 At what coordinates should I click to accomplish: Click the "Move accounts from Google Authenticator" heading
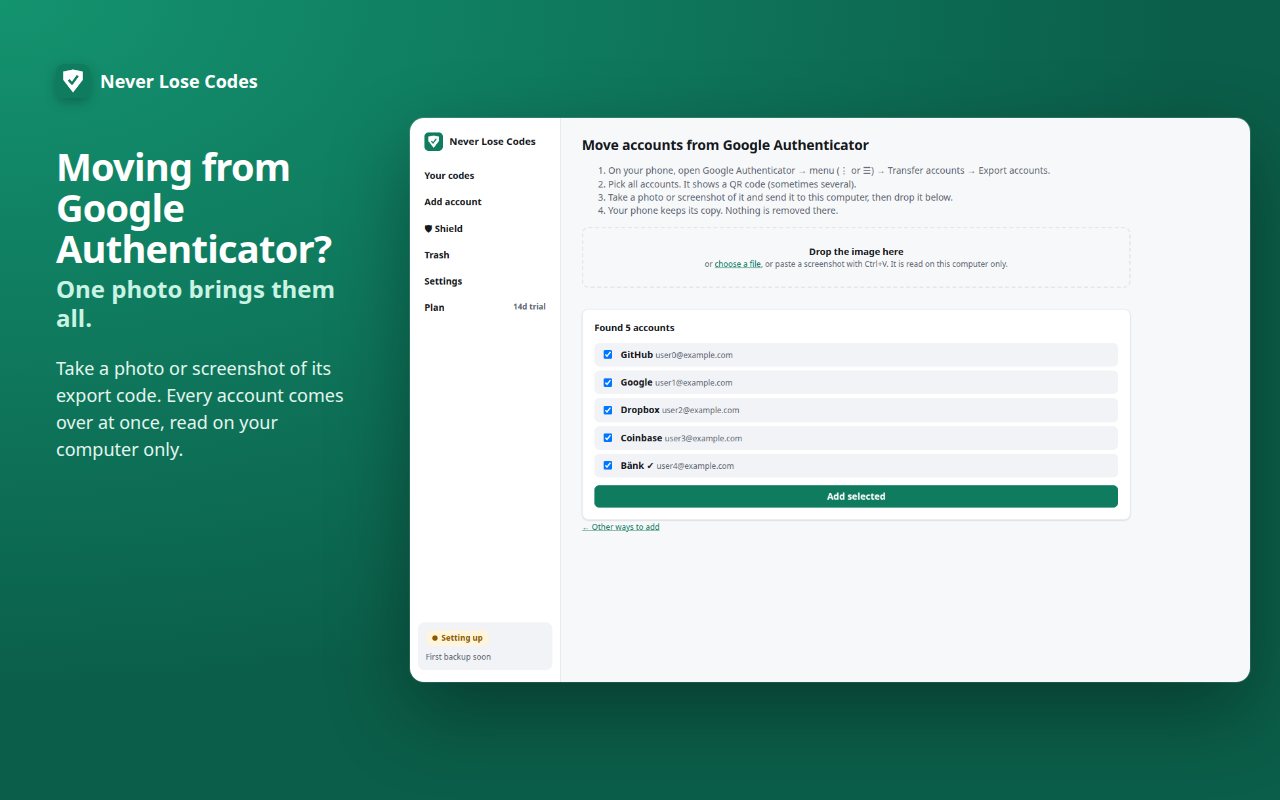pyautogui.click(x=725, y=145)
